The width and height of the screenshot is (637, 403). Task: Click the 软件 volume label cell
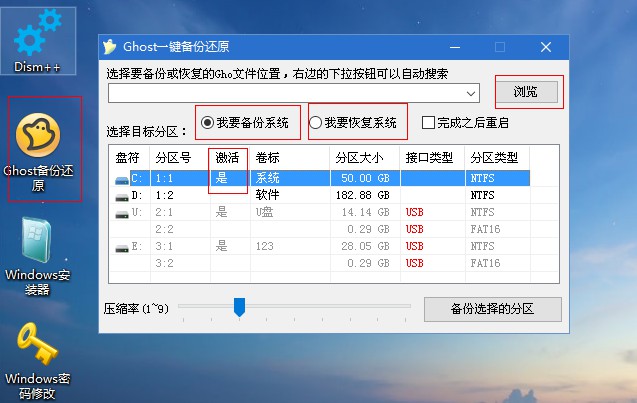tap(267, 195)
